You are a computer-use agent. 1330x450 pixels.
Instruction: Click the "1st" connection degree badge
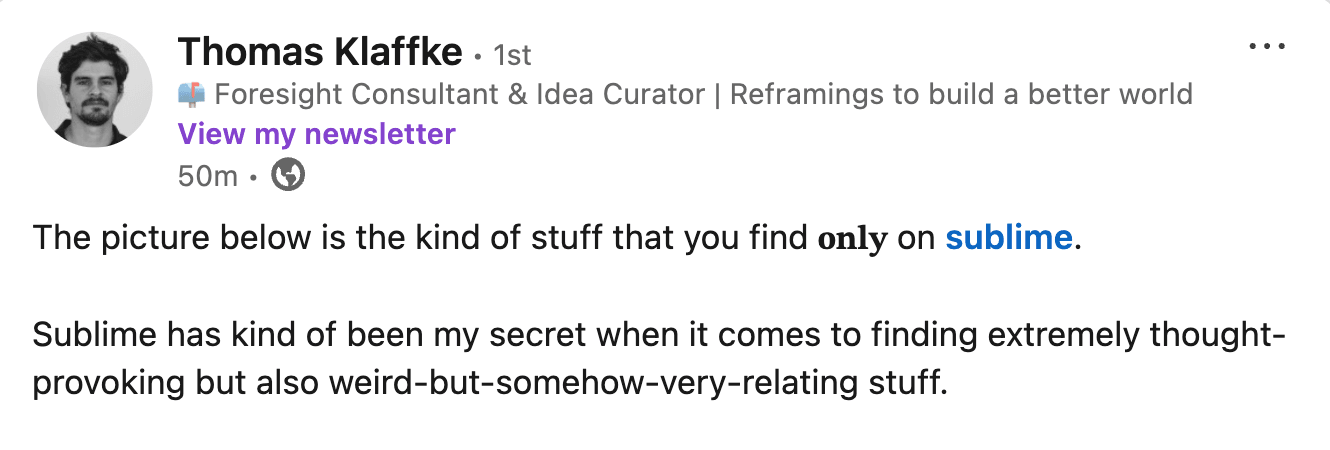click(x=512, y=53)
